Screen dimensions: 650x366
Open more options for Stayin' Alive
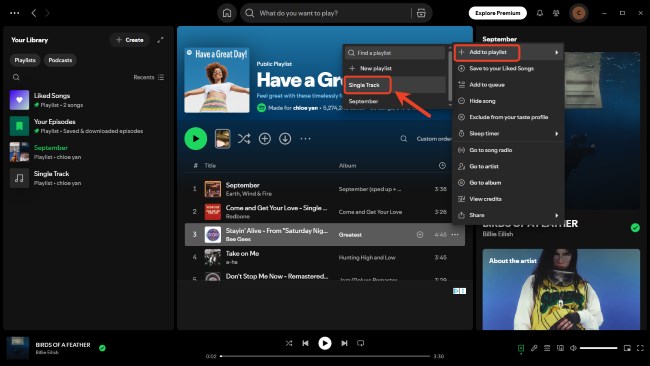tap(455, 235)
